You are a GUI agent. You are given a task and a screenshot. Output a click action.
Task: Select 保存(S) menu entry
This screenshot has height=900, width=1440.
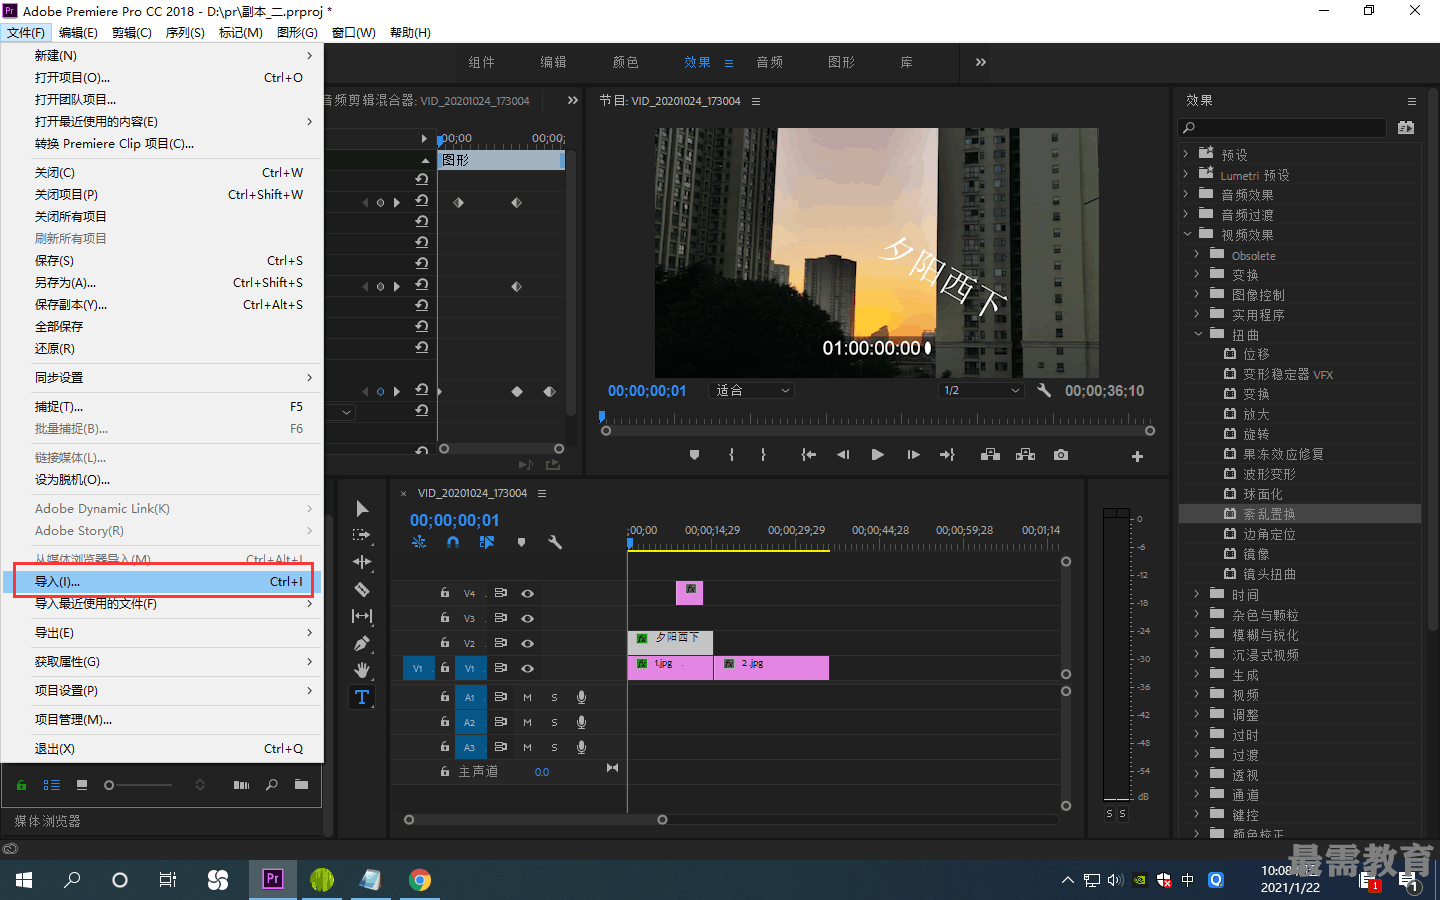162,261
